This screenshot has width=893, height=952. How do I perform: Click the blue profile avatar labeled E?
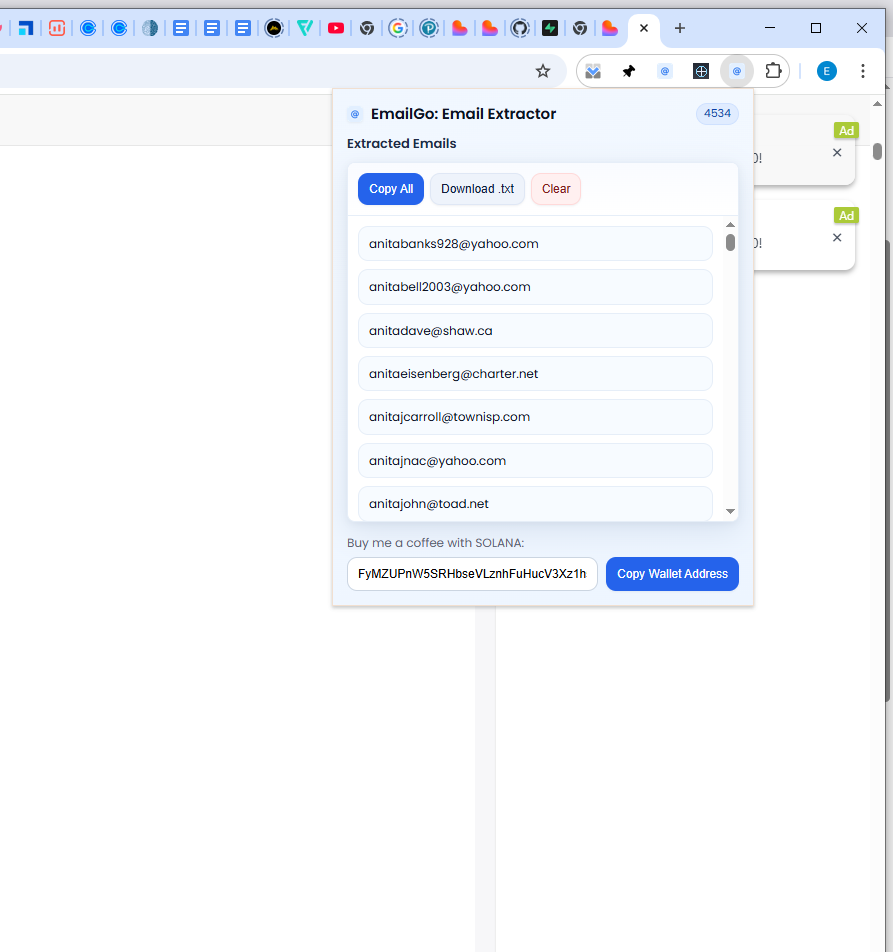pos(826,71)
